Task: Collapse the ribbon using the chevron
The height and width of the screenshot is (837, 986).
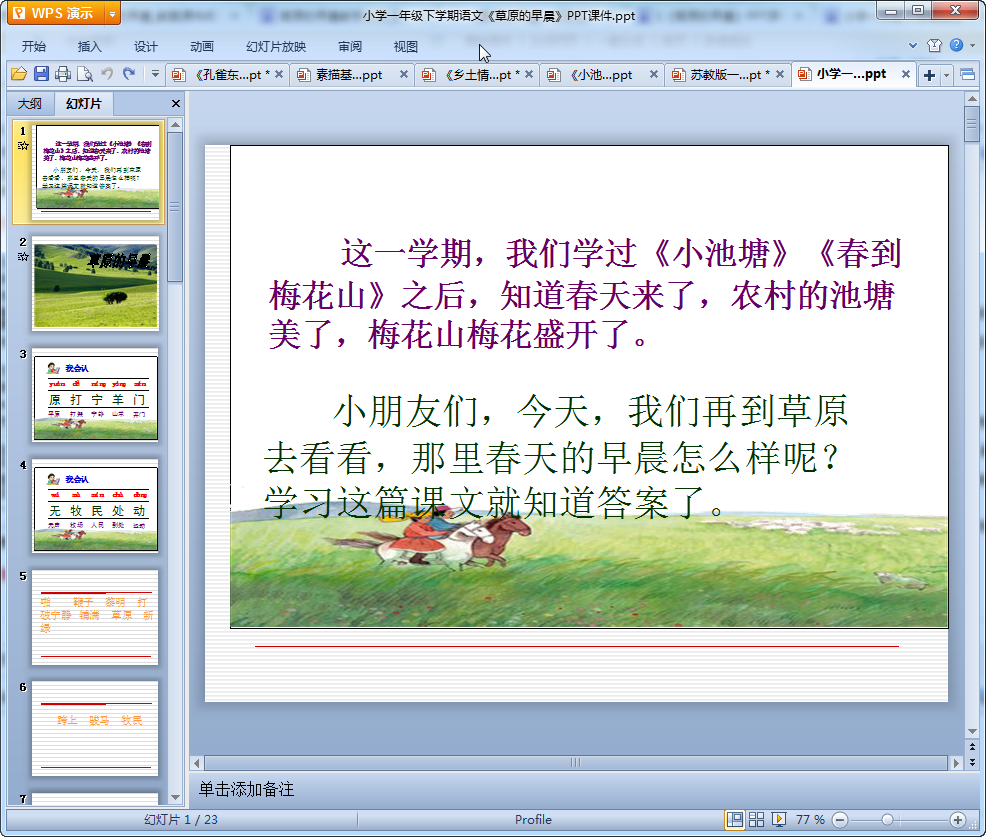Action: click(x=913, y=45)
